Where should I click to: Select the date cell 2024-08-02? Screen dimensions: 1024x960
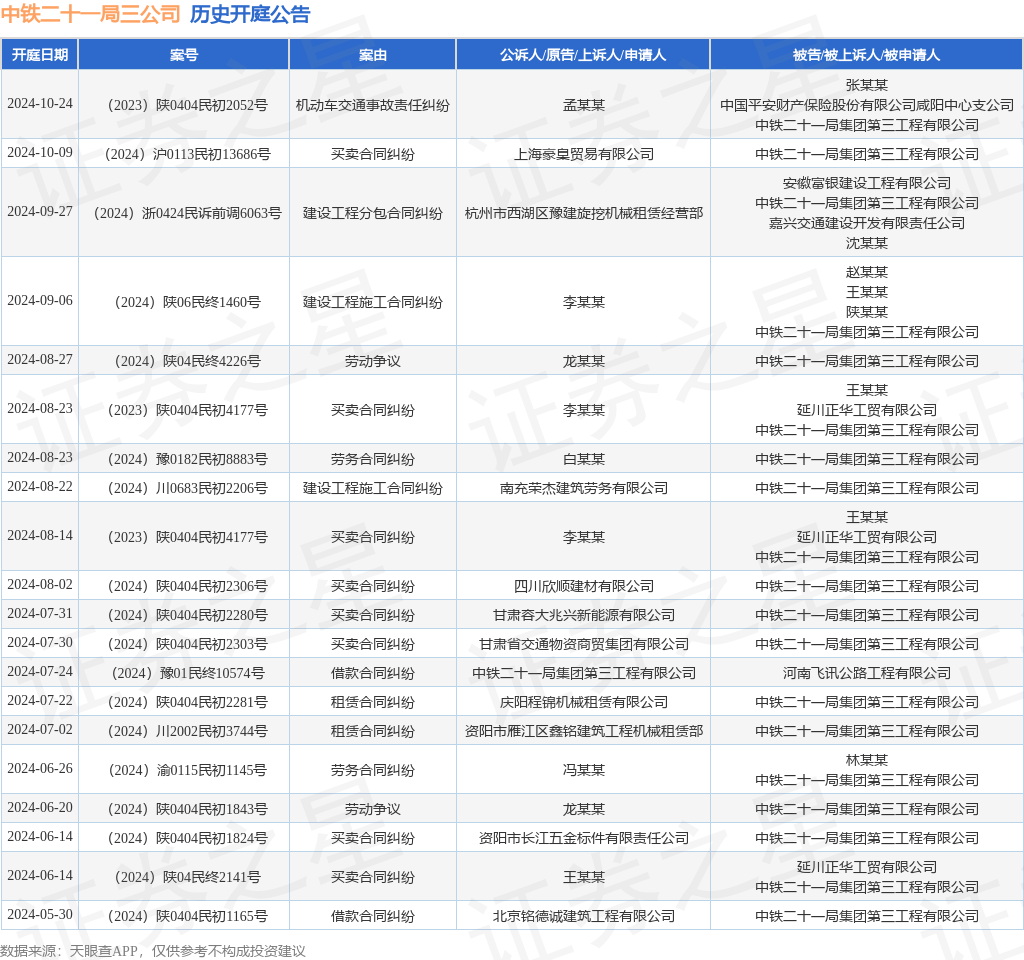[40, 584]
